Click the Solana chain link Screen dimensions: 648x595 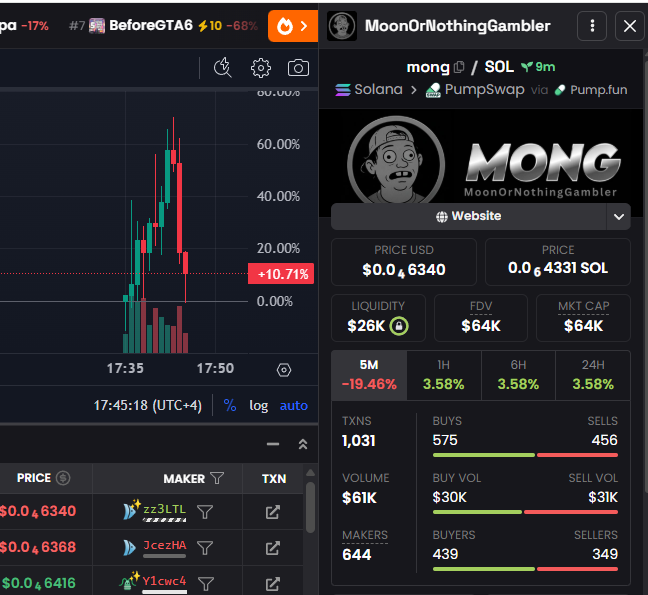point(369,89)
